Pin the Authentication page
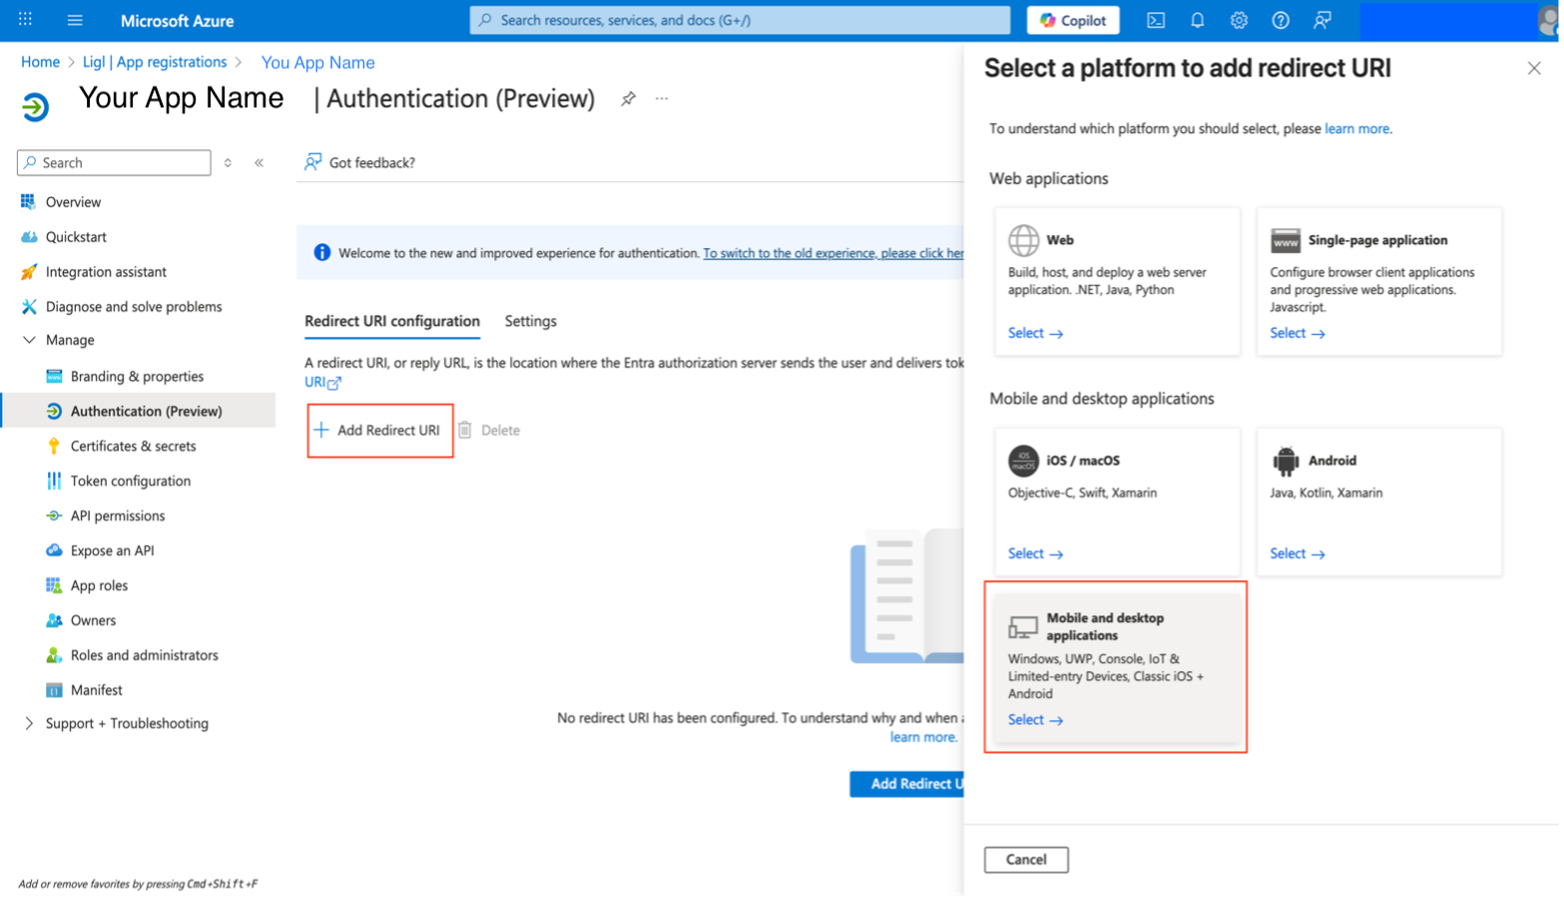Screen dimensions: 1564x901 point(628,98)
